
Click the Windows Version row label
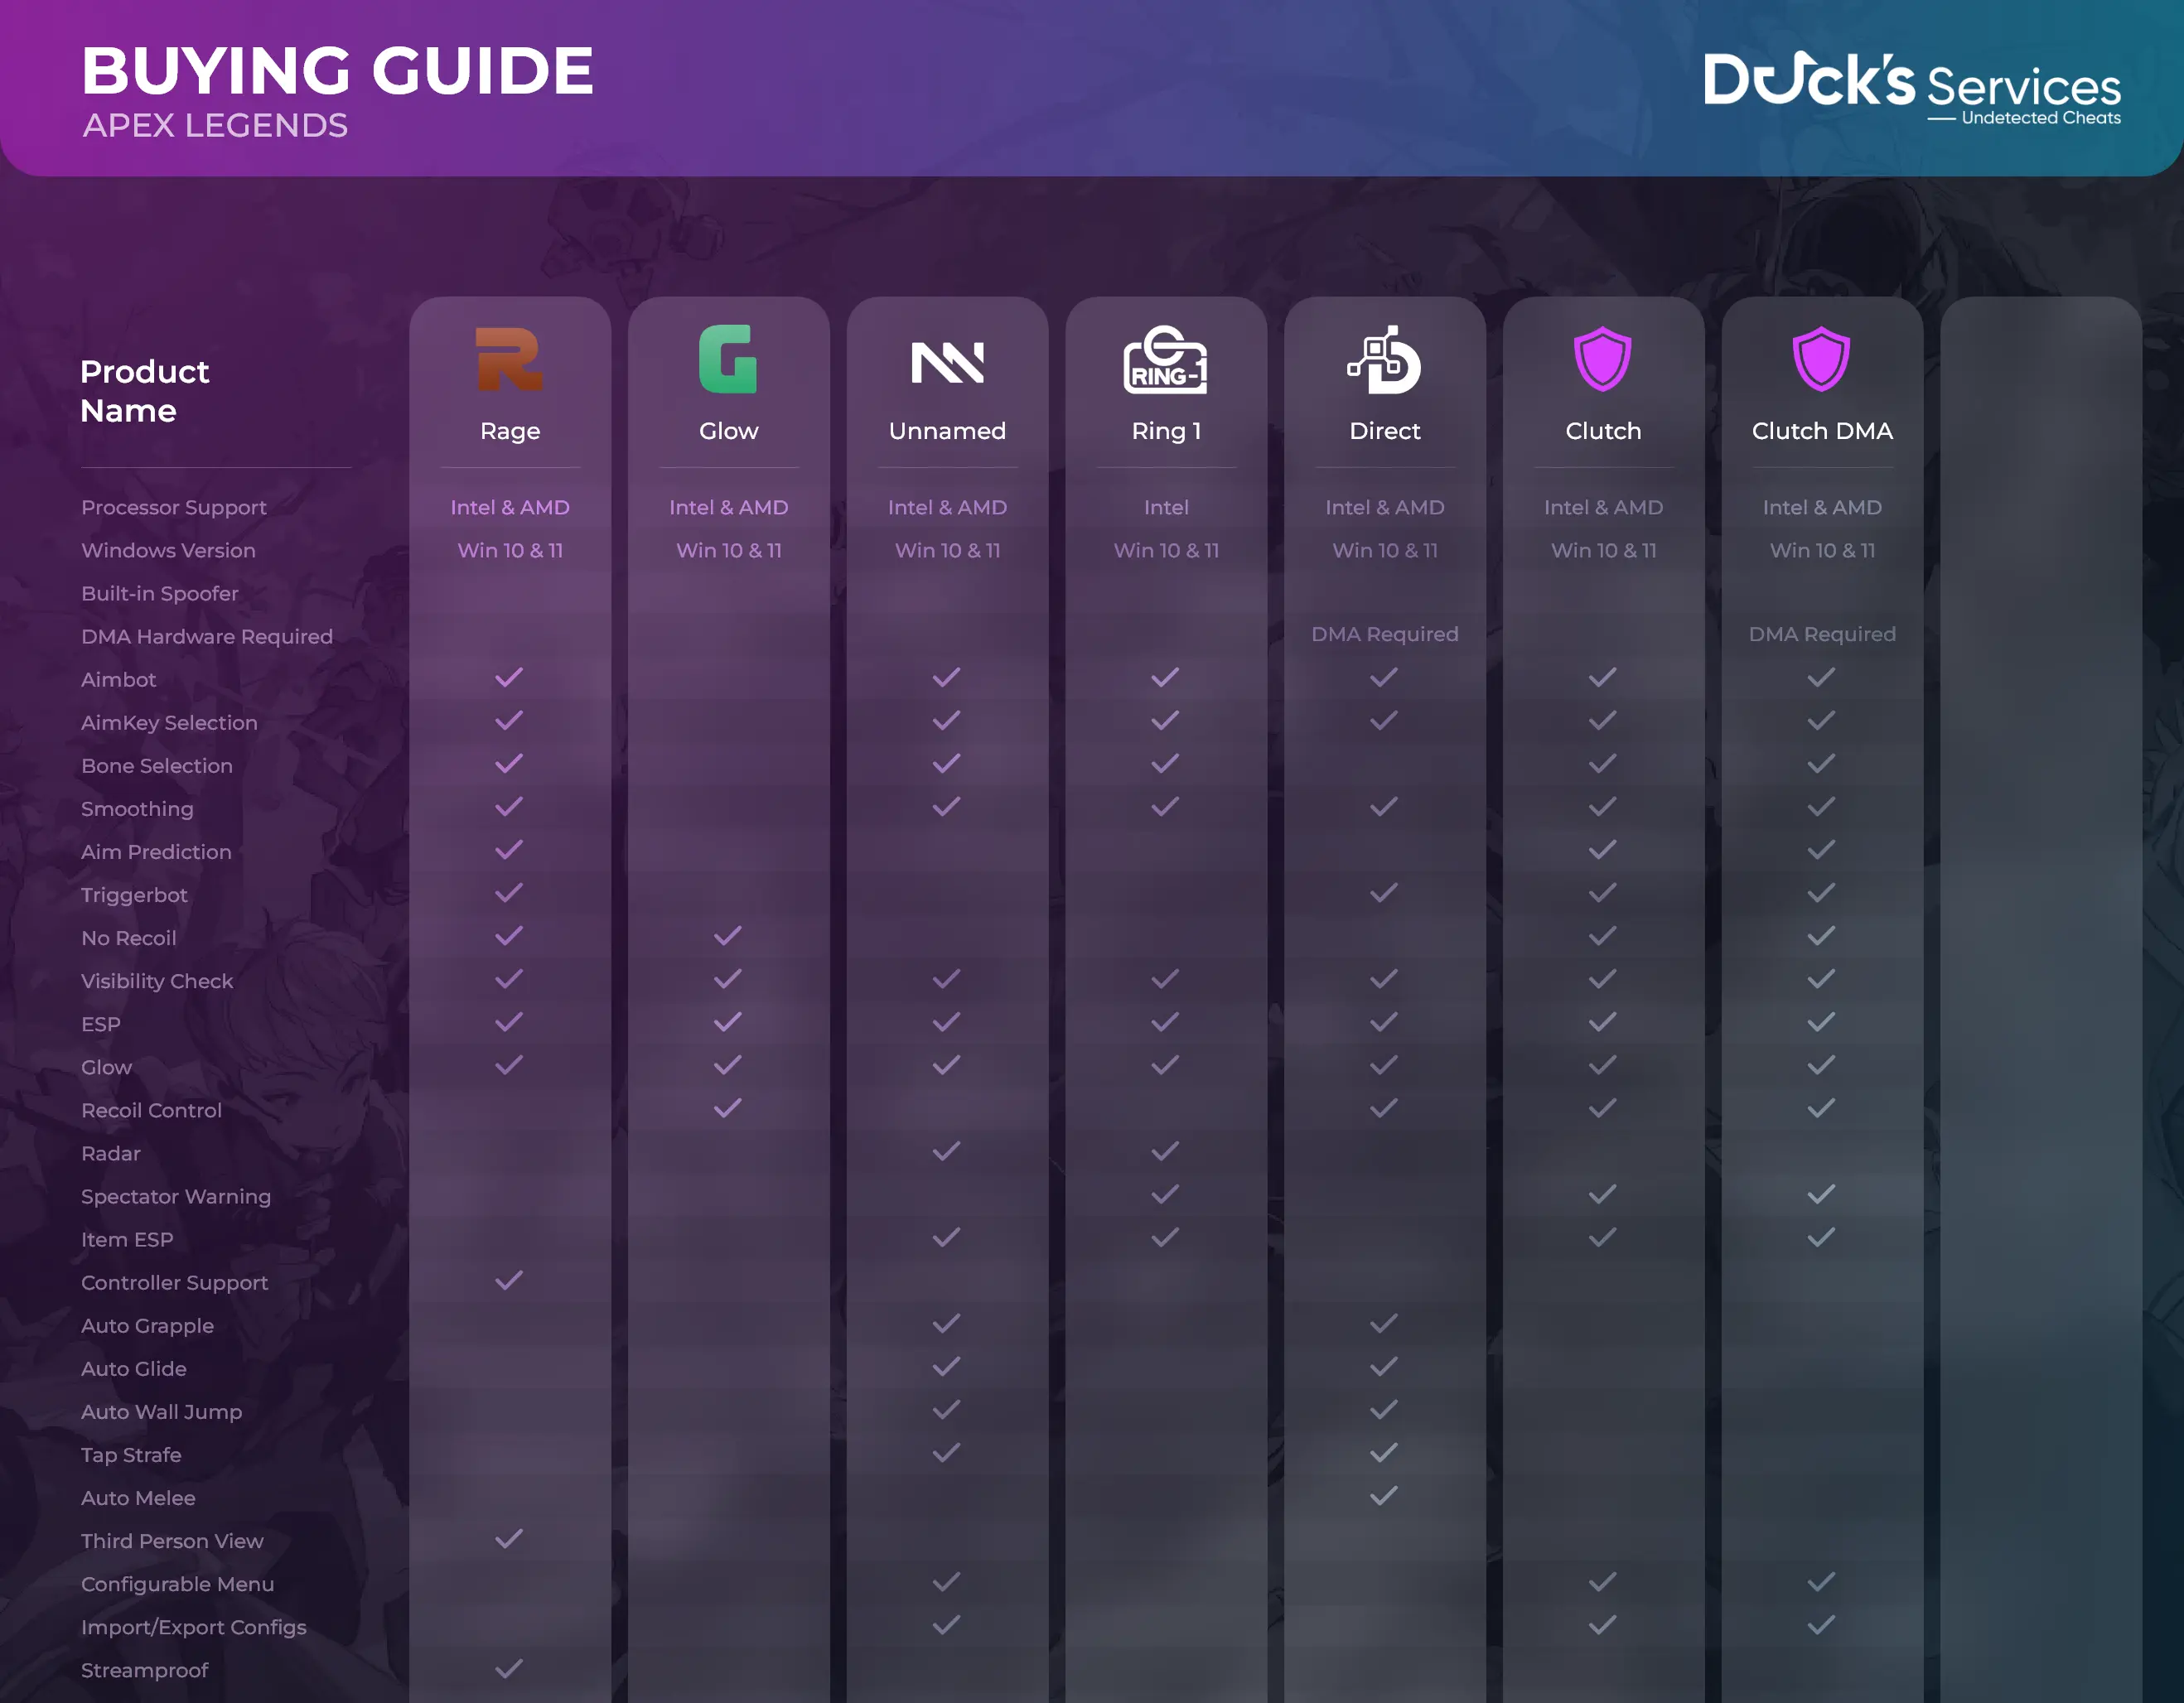tap(168, 551)
